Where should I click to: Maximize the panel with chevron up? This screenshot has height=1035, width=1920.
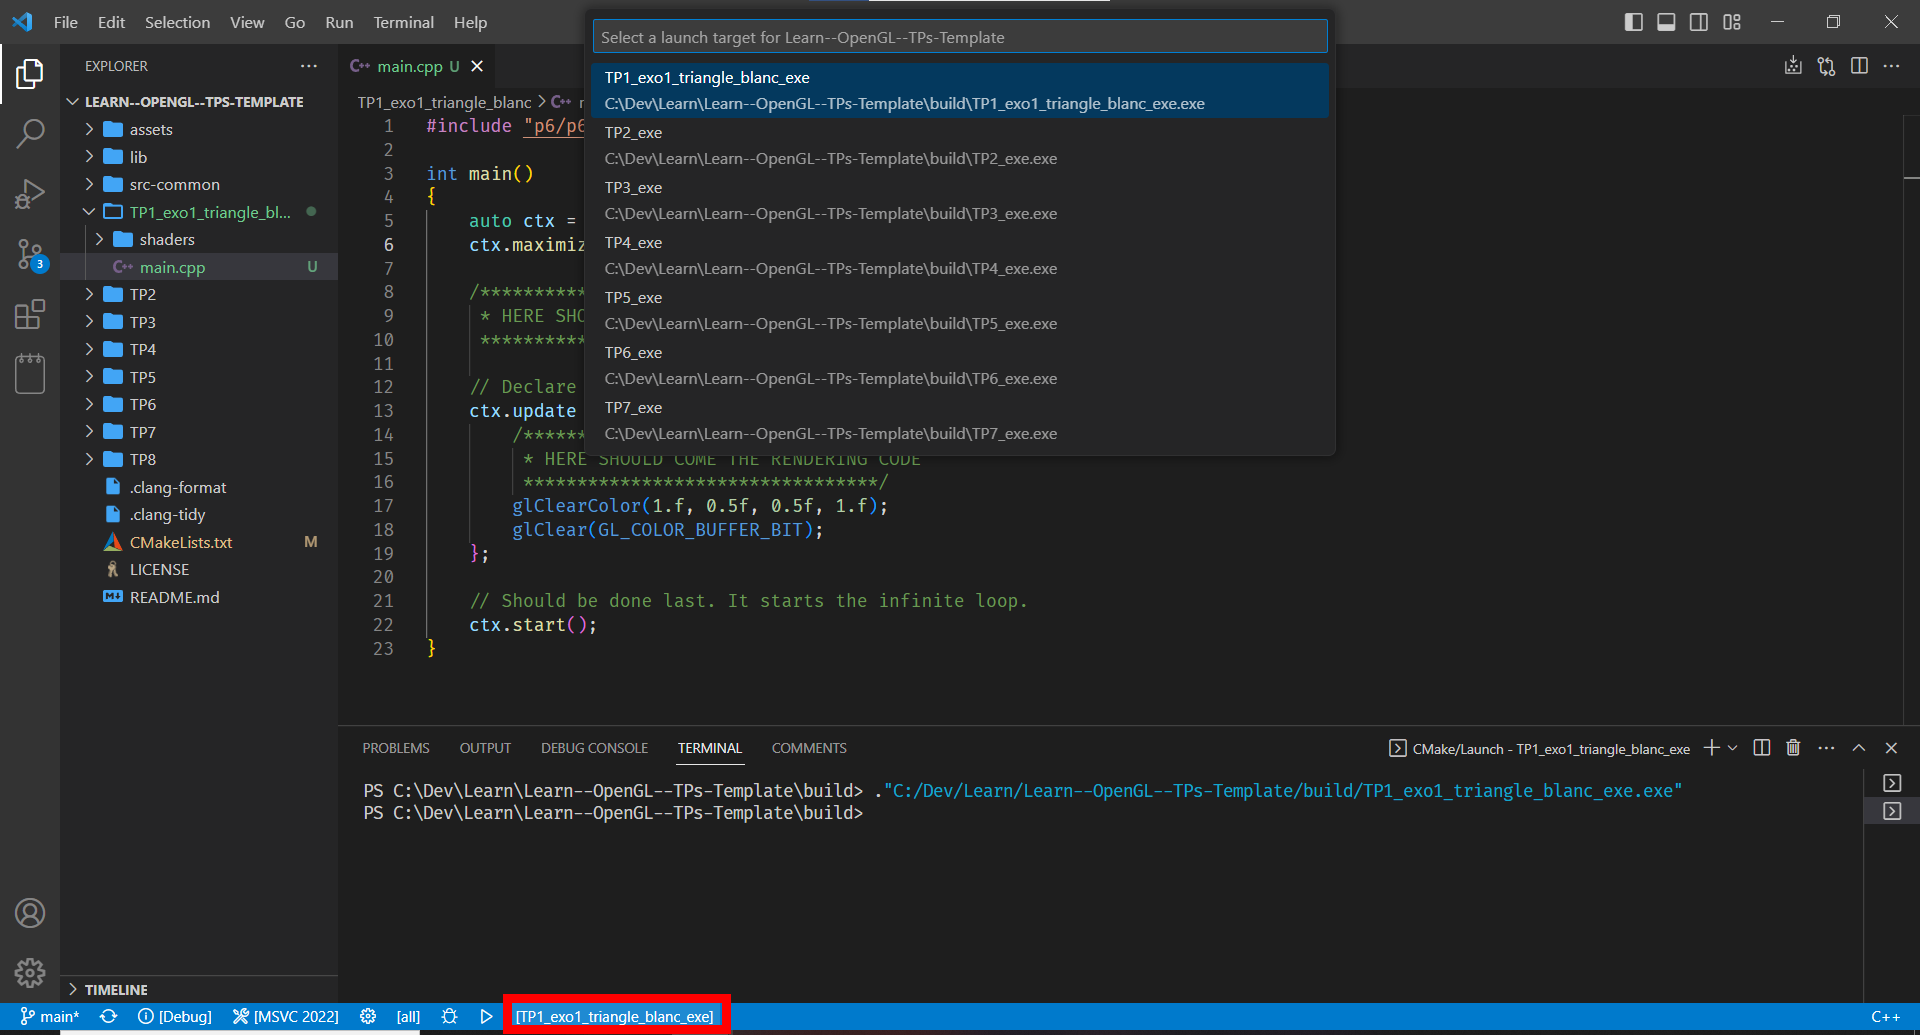coord(1859,748)
